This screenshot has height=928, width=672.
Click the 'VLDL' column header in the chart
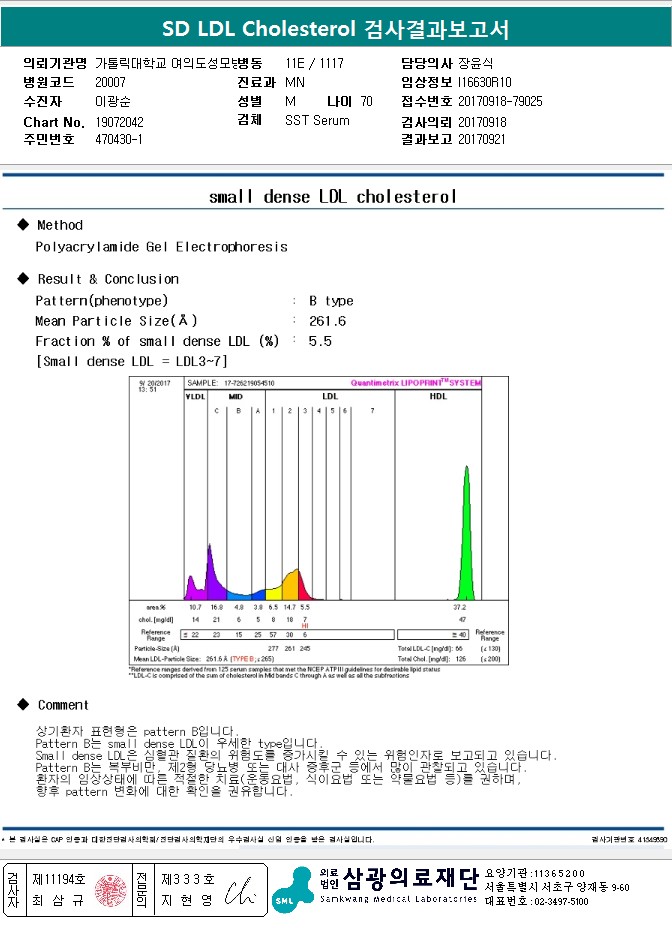195,397
